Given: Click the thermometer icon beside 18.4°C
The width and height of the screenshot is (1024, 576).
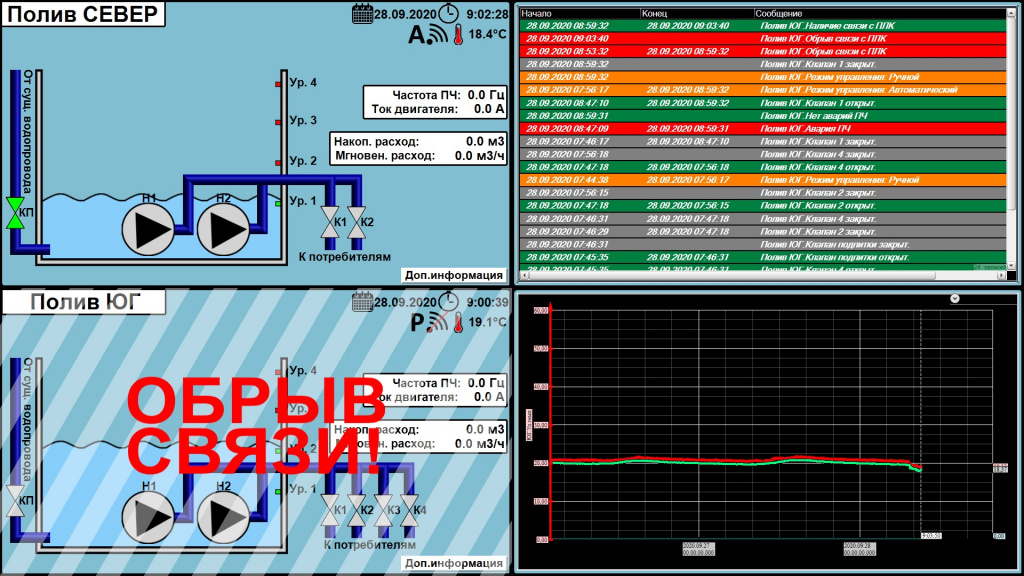Looking at the screenshot, I should (458, 34).
